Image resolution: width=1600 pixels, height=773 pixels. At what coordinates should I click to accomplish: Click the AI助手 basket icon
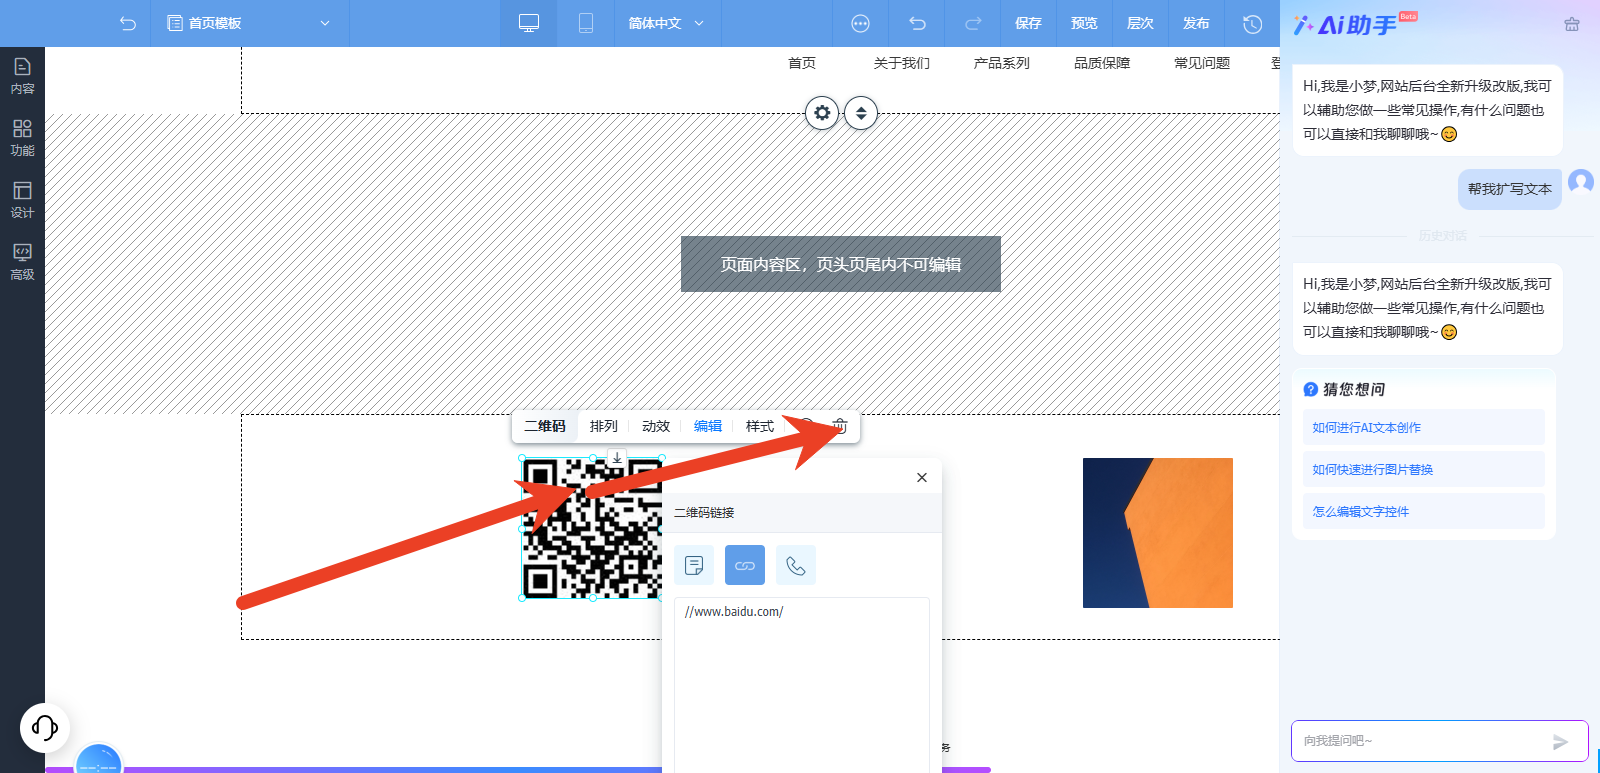(1572, 24)
